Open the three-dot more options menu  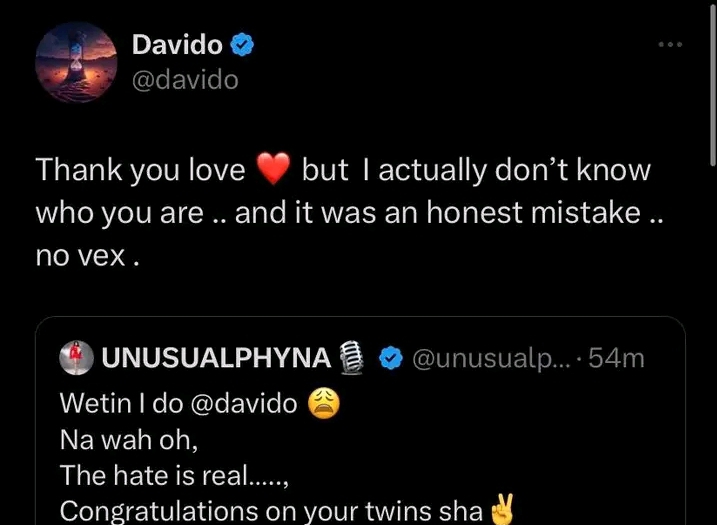click(669, 45)
